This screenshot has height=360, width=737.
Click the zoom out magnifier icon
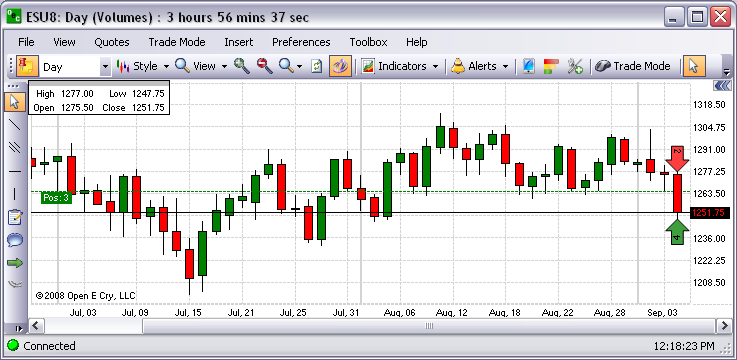265,66
